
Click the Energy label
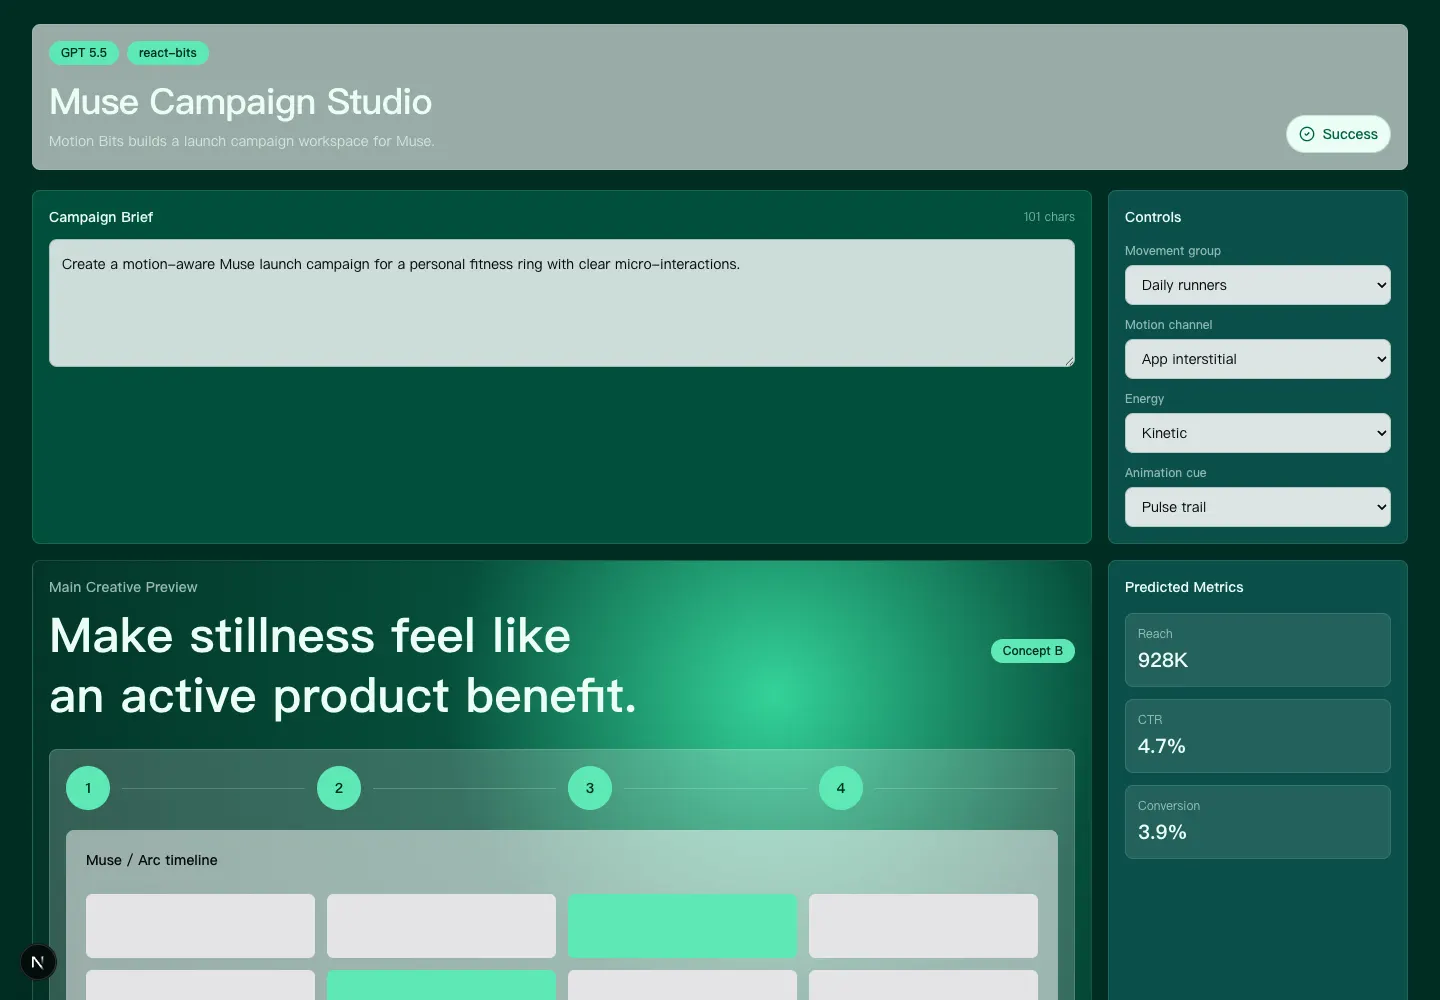(x=1144, y=399)
